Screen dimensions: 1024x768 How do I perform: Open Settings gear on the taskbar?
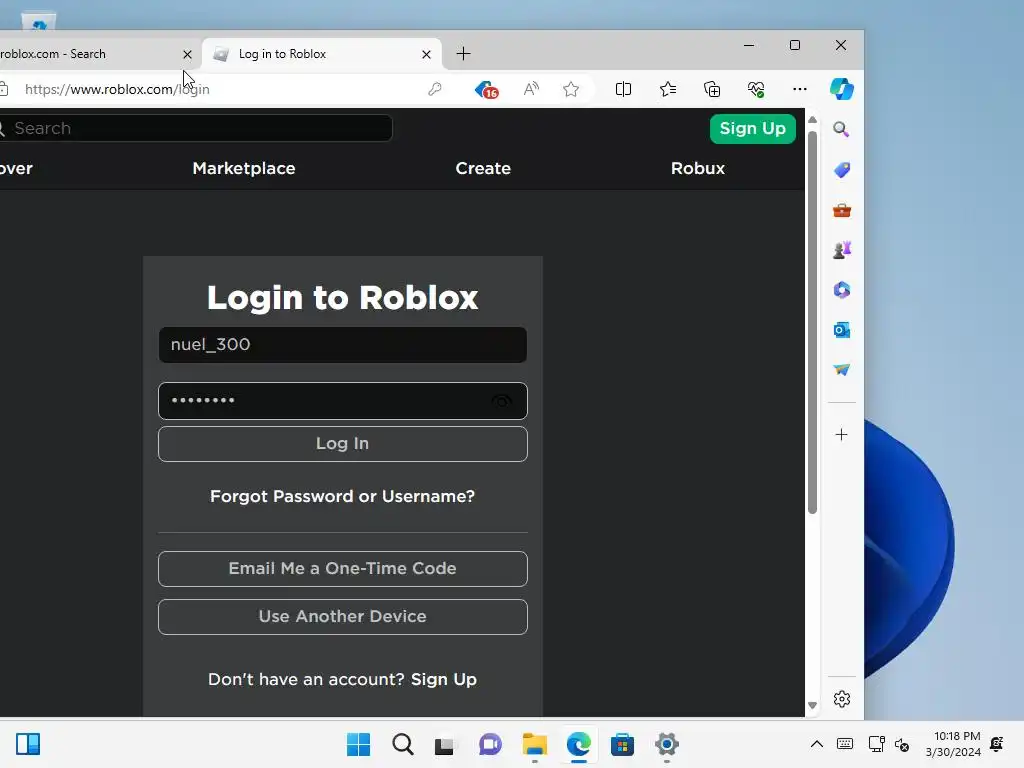click(x=667, y=744)
